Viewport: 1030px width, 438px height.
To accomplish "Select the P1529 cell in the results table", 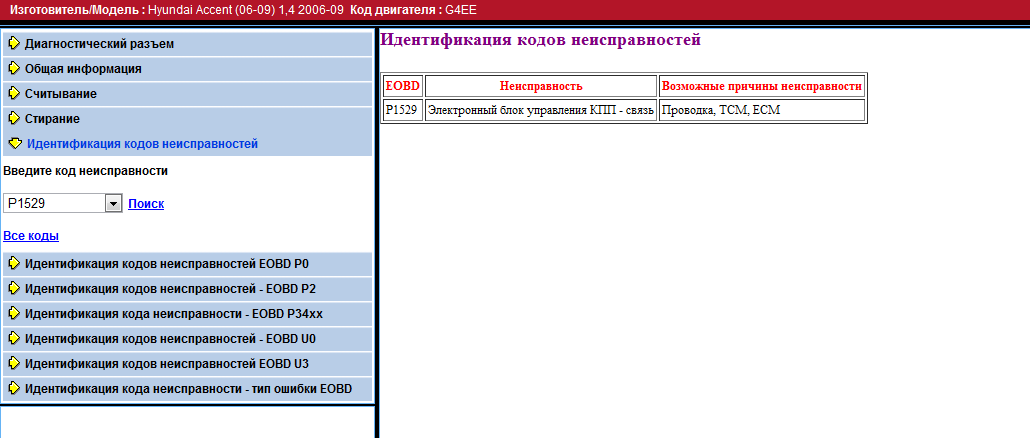I will 402,110.
